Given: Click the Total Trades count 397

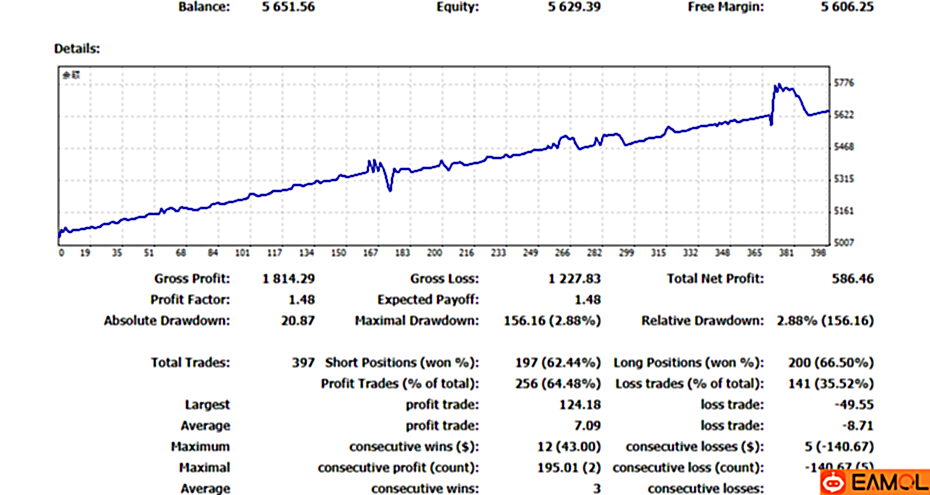Looking at the screenshot, I should coord(300,362).
